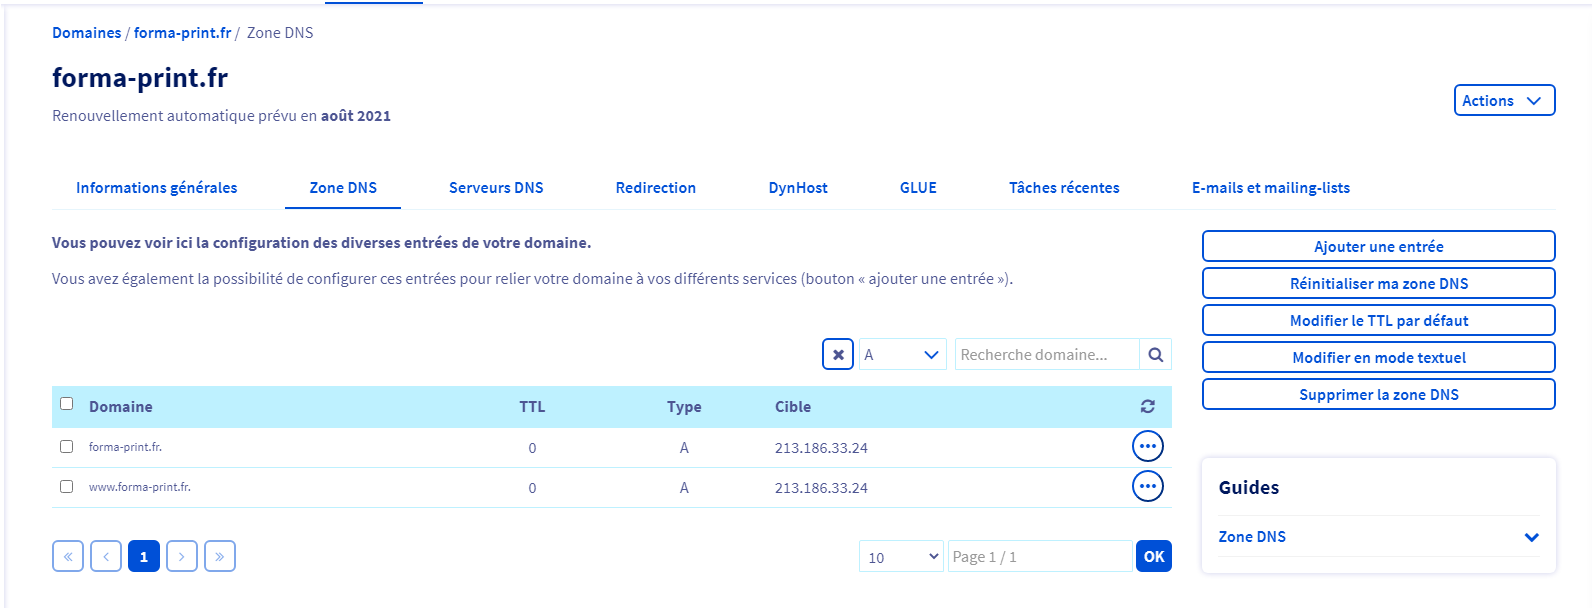1593x609 pixels.
Task: Clear the filter with the X icon
Action: 838,355
